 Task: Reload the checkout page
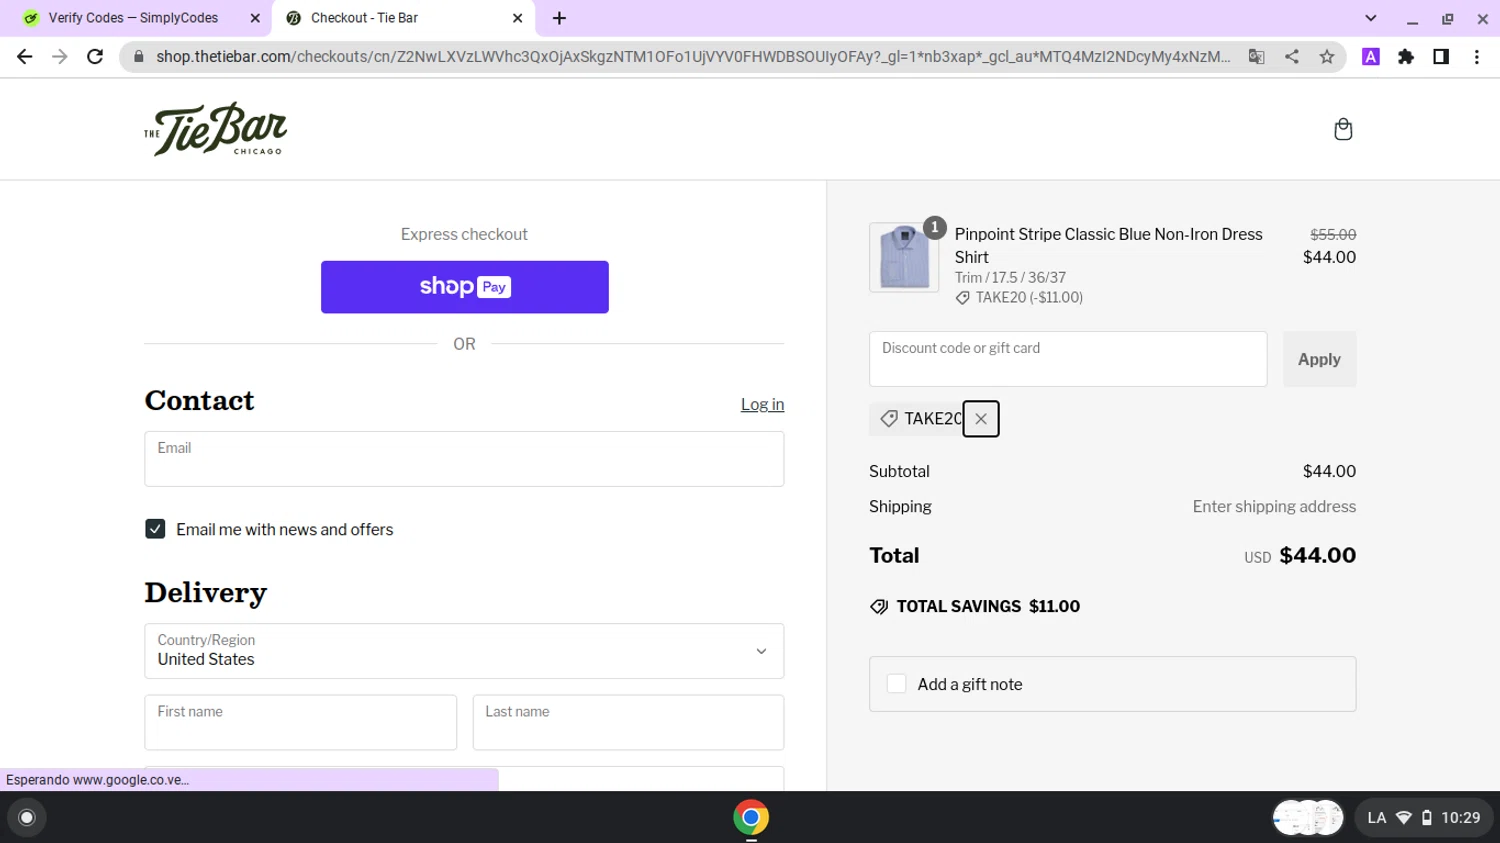click(x=95, y=57)
